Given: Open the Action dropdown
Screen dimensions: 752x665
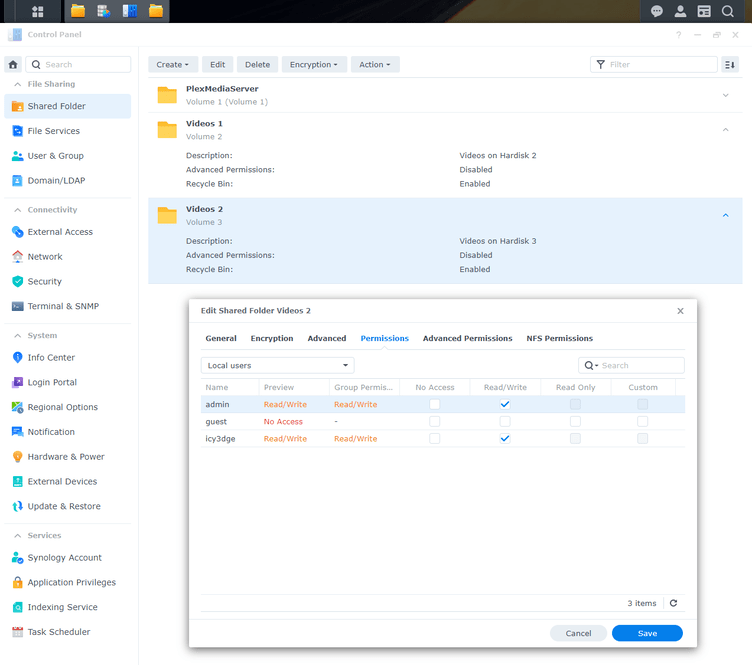Looking at the screenshot, I should [x=375, y=64].
